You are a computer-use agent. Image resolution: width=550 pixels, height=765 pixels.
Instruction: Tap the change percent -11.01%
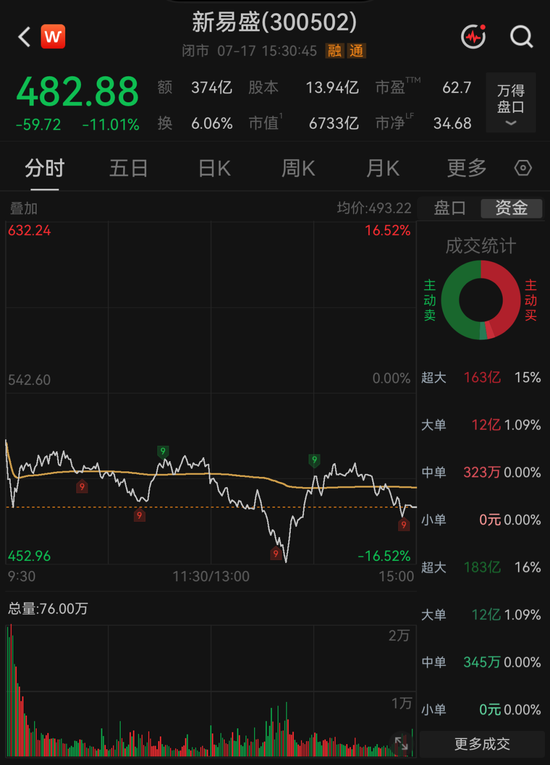click(111, 125)
